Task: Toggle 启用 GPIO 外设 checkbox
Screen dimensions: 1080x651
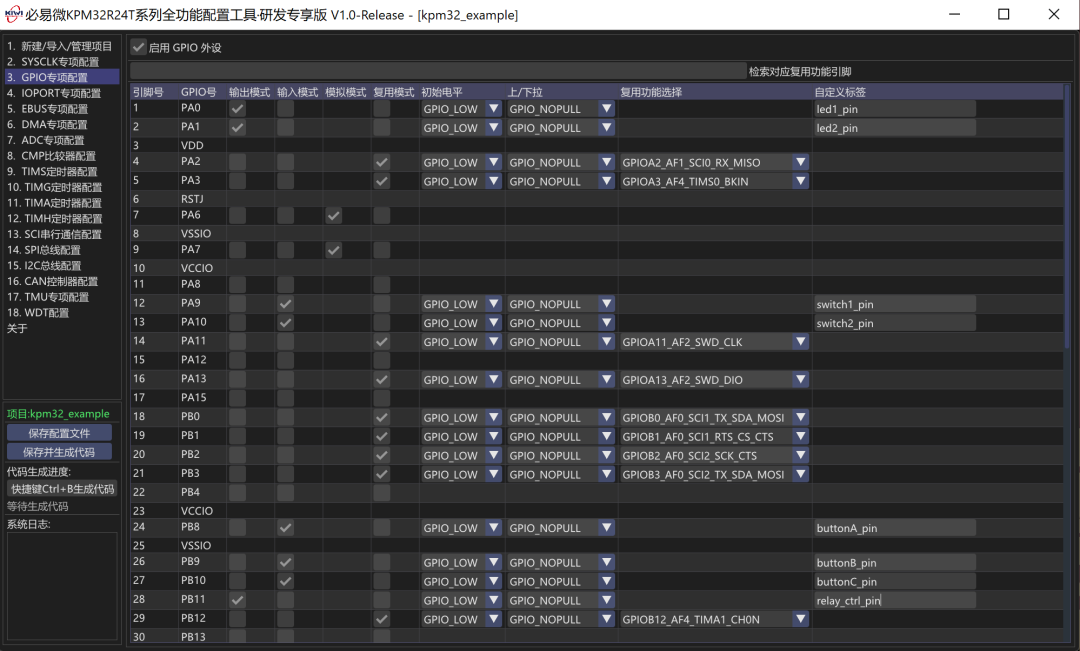Action: 138,47
